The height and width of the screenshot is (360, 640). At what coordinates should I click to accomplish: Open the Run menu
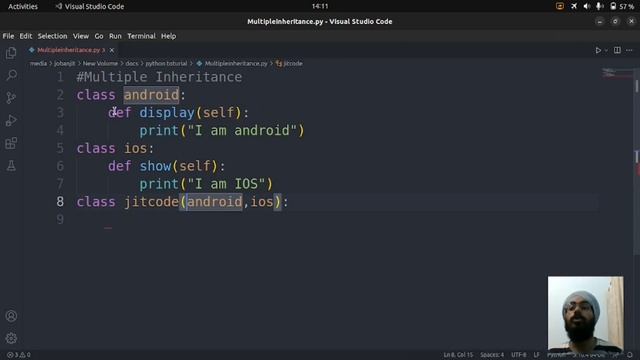click(115, 36)
